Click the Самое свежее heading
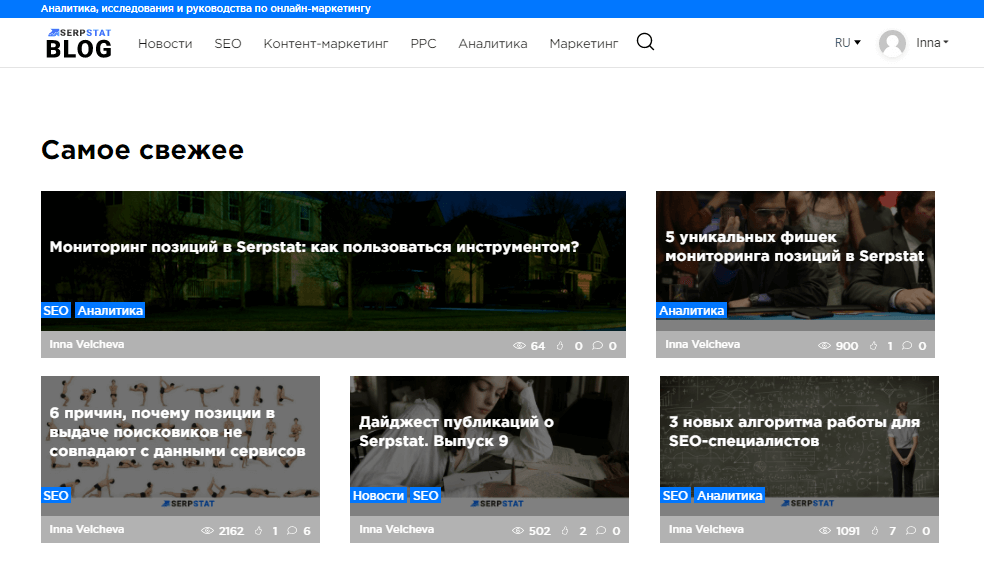Screen dimensions: 984x581 click(x=142, y=150)
